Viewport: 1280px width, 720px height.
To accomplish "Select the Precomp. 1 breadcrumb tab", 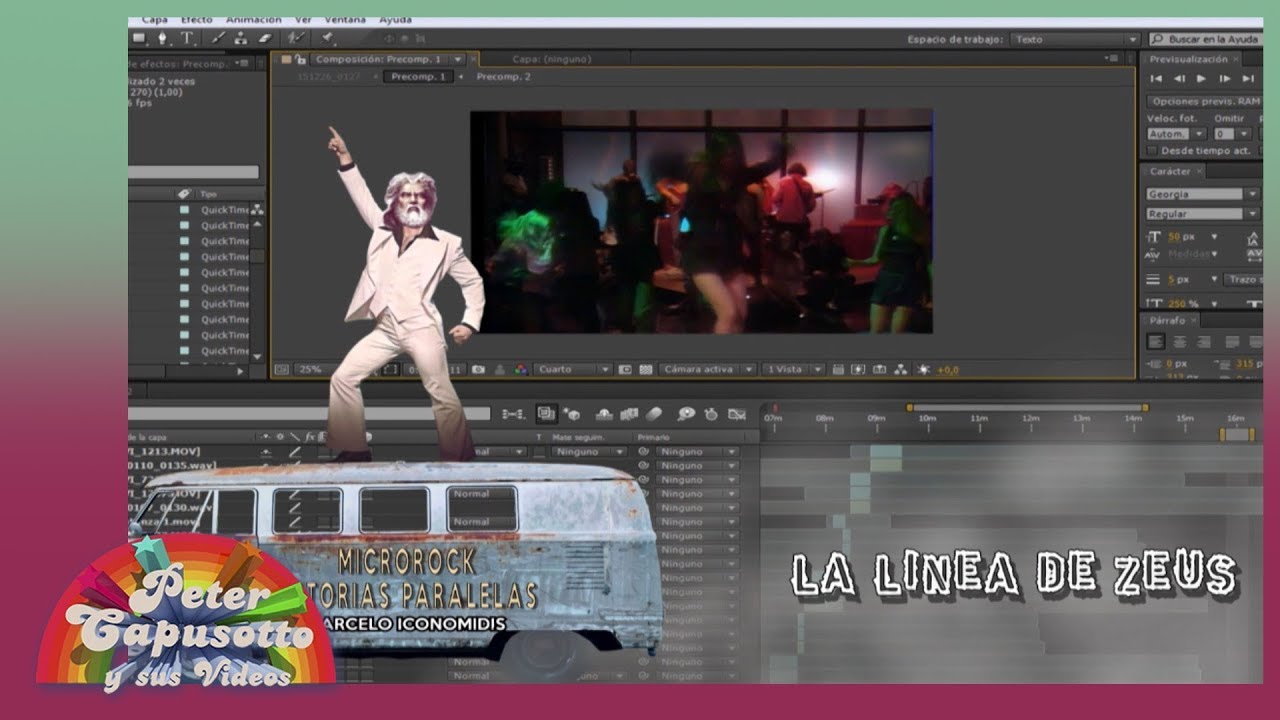I will click(x=419, y=76).
